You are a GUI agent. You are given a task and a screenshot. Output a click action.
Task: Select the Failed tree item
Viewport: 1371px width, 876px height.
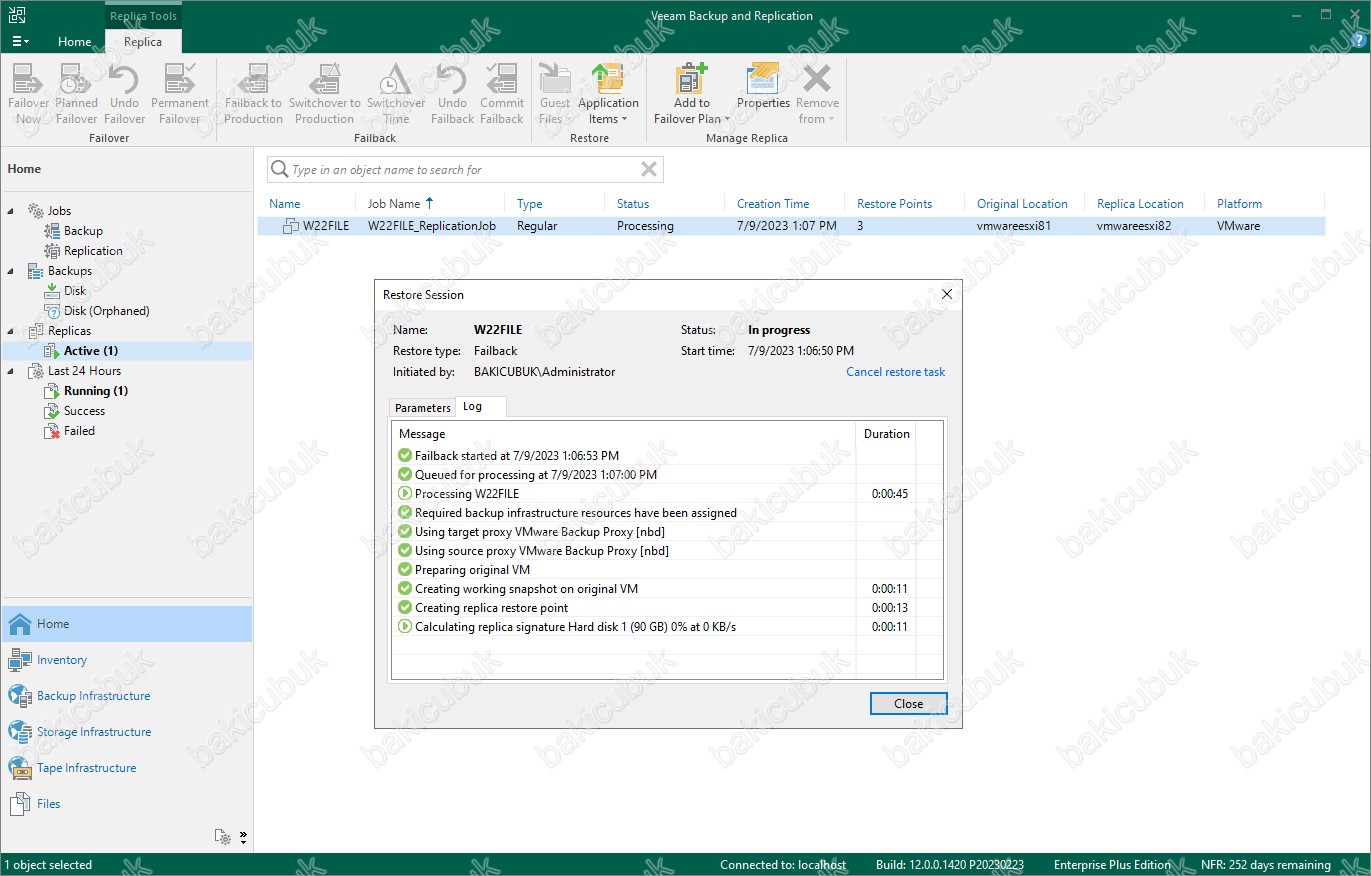pyautogui.click(x=79, y=431)
